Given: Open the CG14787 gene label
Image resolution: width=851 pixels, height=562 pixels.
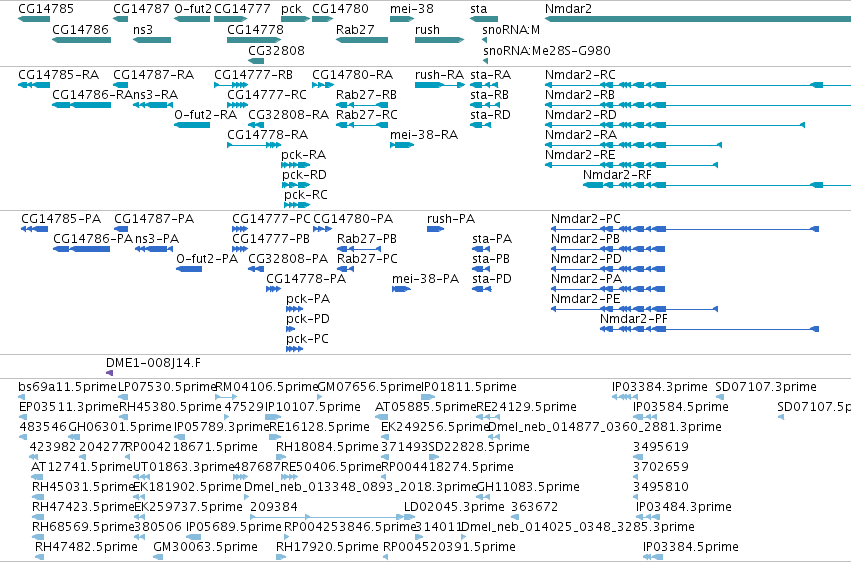Looking at the screenshot, I should click(x=141, y=9).
